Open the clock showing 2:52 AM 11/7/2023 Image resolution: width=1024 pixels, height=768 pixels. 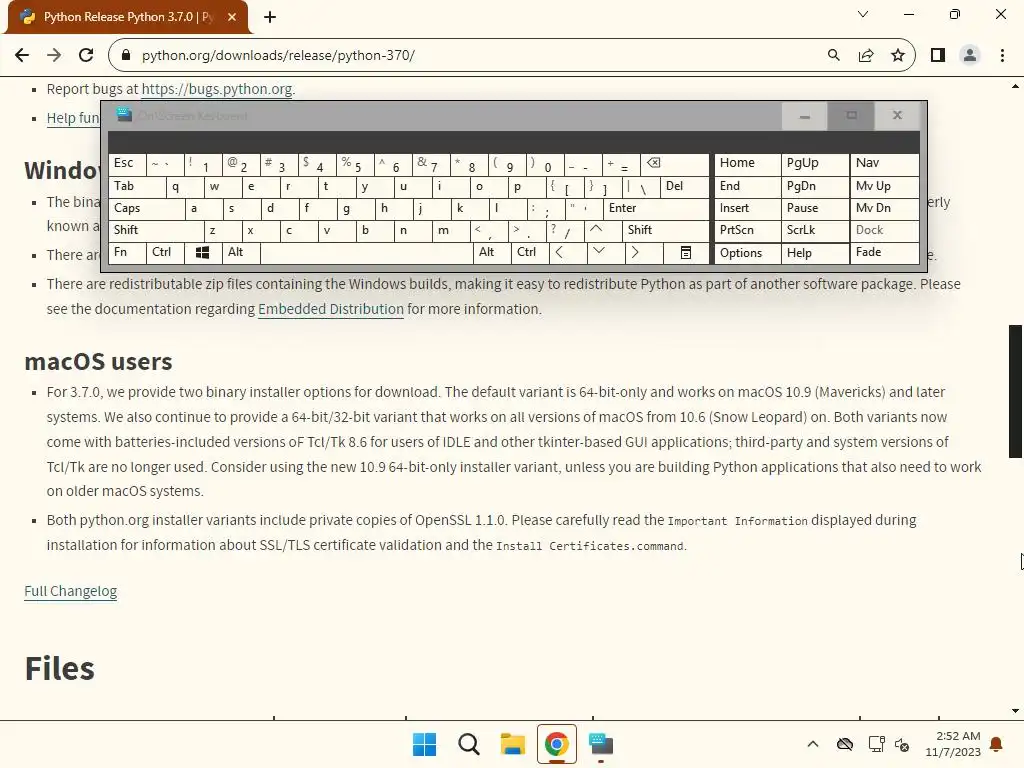tap(953, 744)
